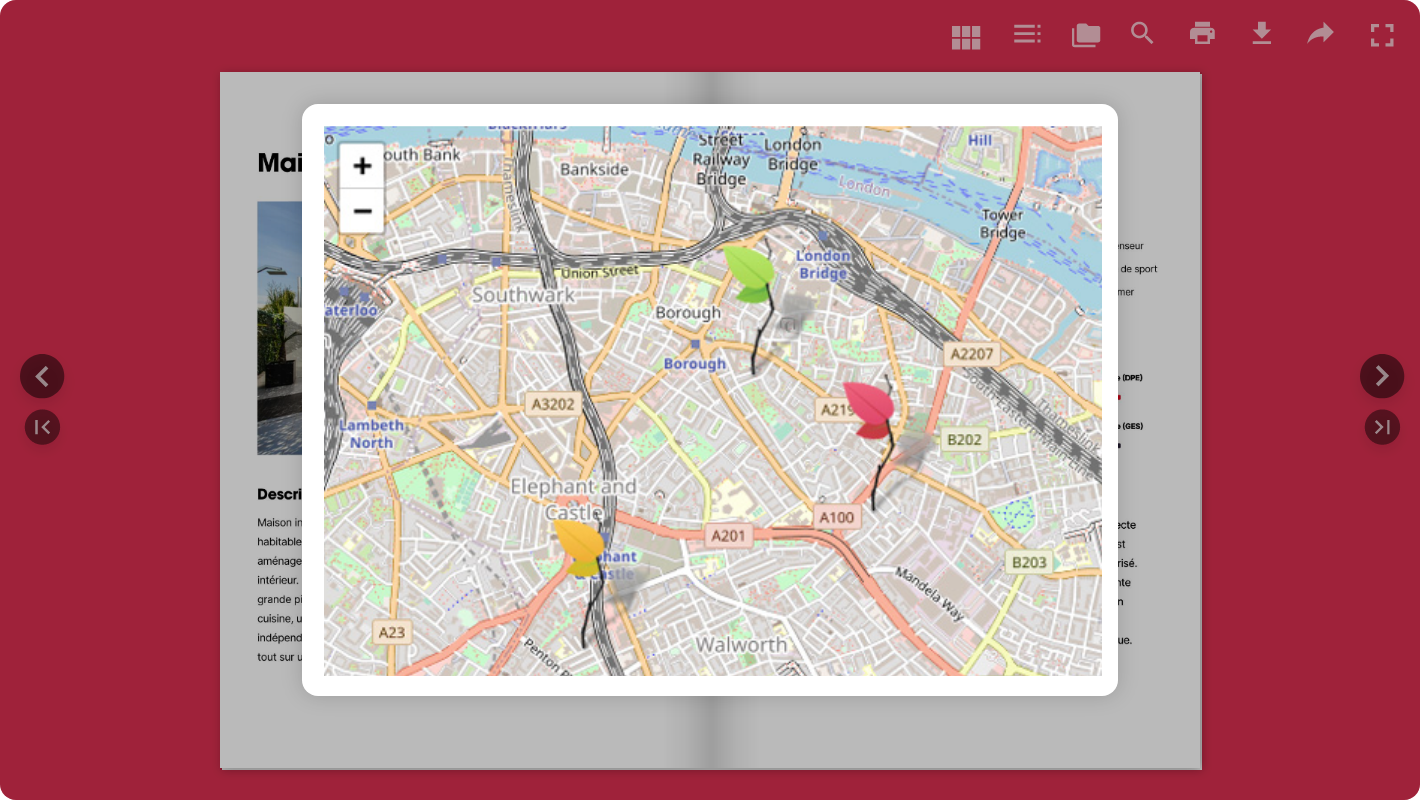Share the flipbook using arrow icon

click(1321, 35)
